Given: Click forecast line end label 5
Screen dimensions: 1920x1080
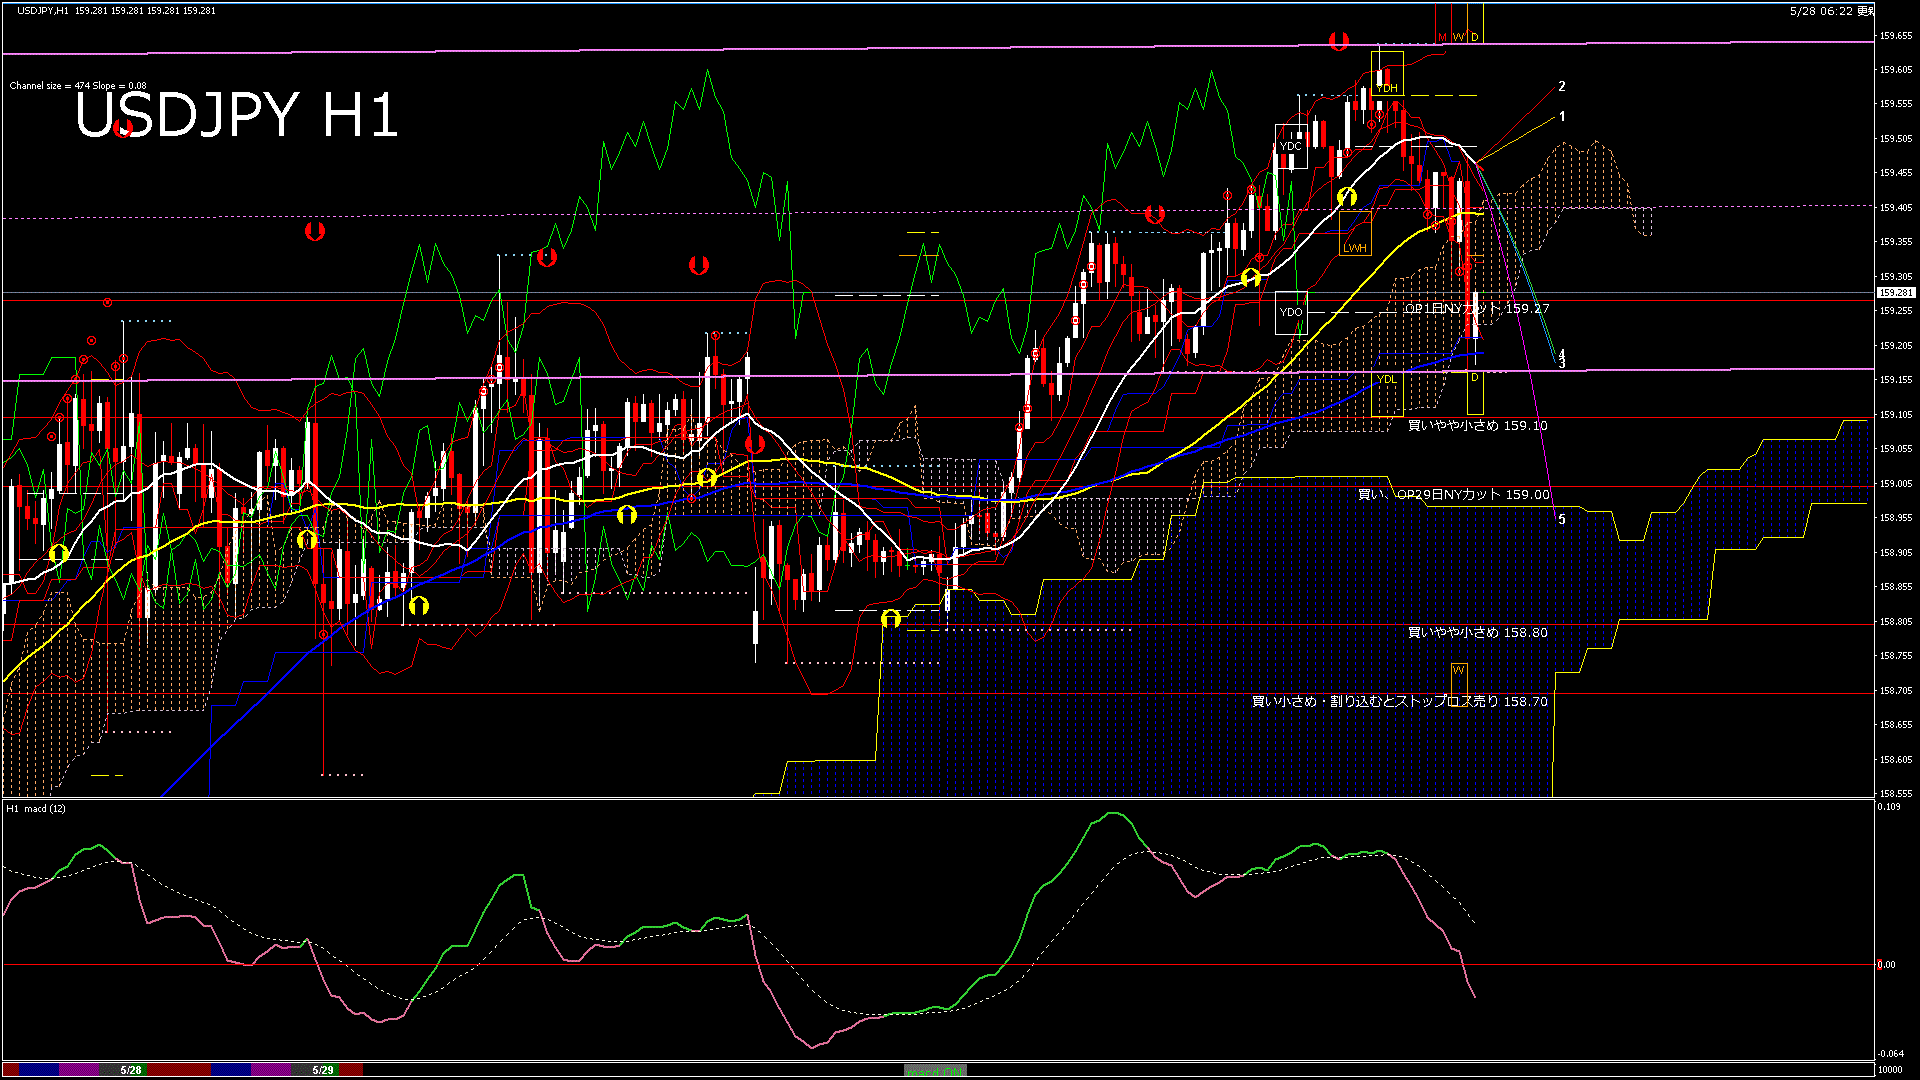Looking at the screenshot, I should (1562, 519).
